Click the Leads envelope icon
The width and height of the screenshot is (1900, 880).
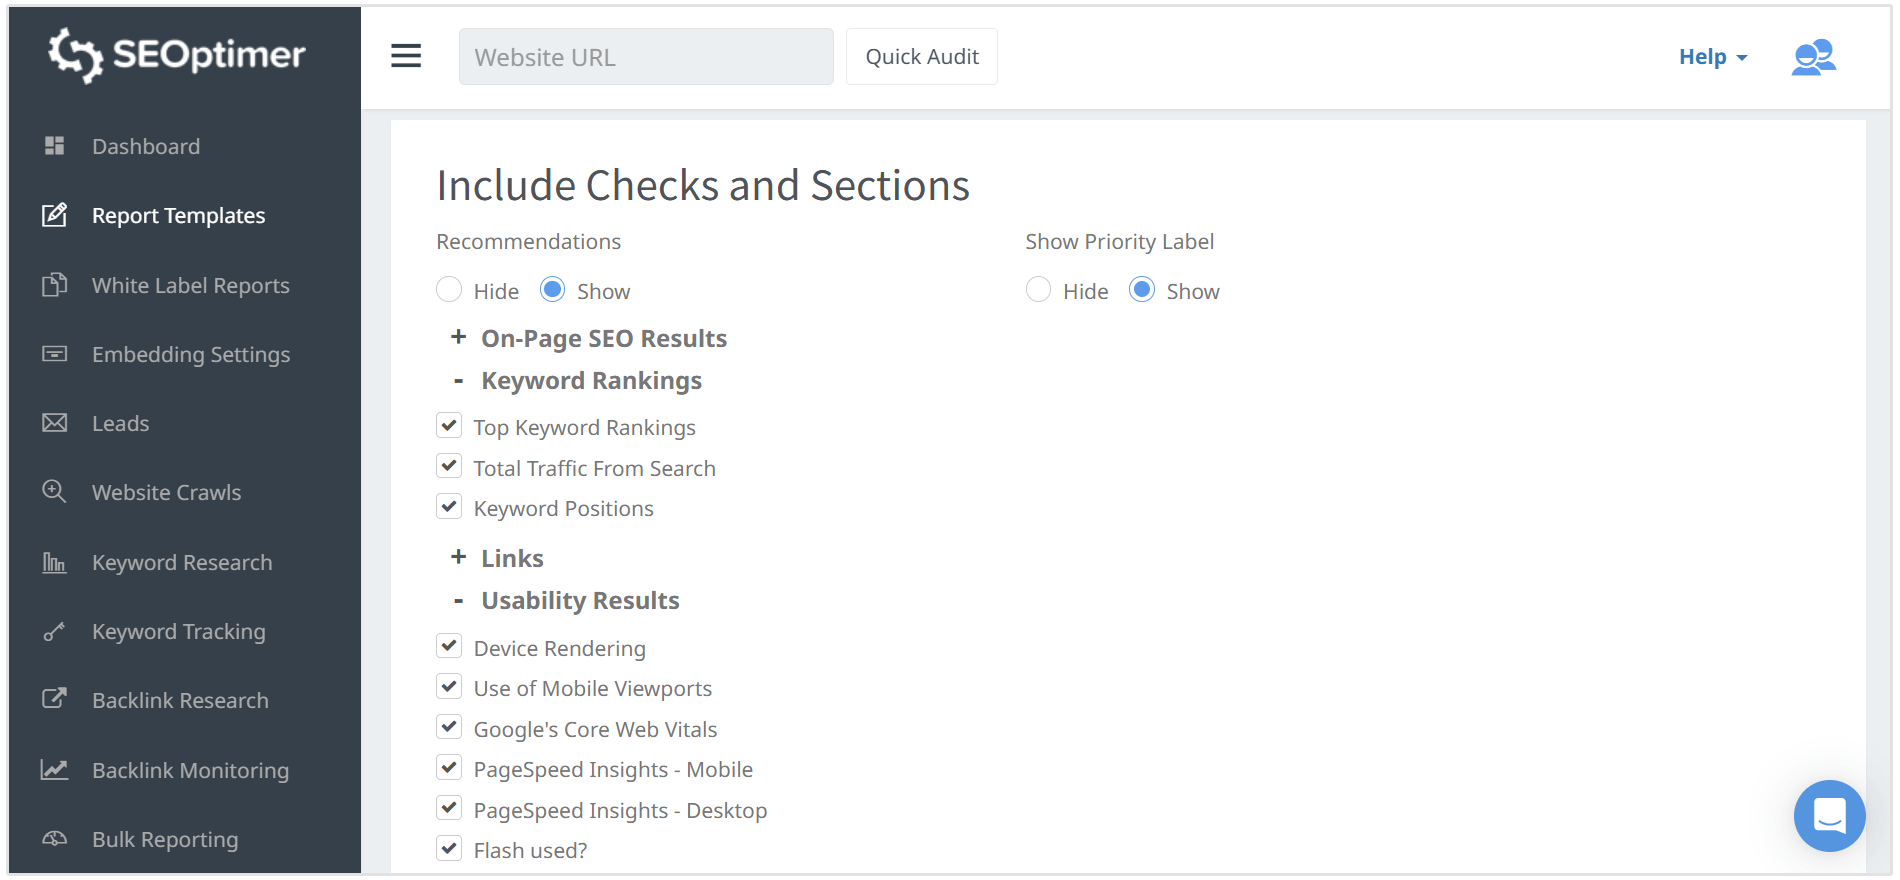tap(55, 423)
